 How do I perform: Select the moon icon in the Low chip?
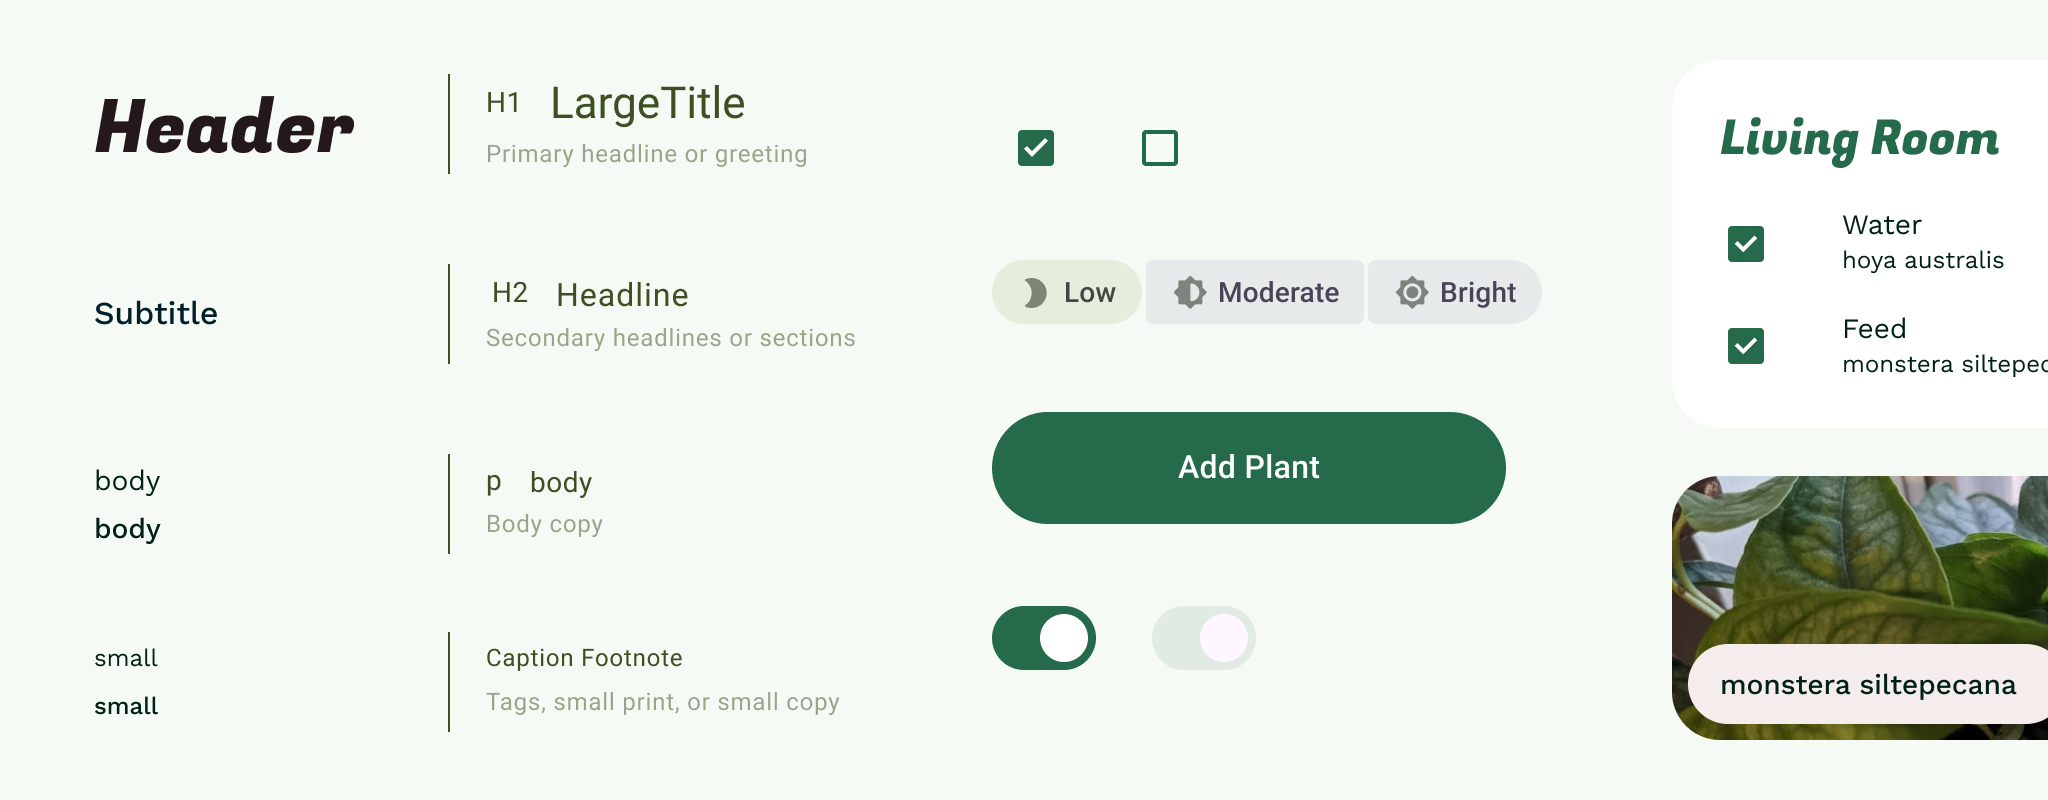[x=1035, y=293]
